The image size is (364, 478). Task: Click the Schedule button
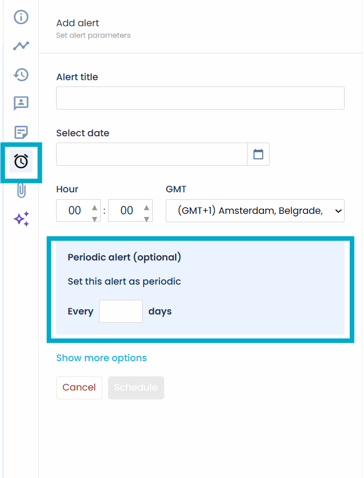136,388
